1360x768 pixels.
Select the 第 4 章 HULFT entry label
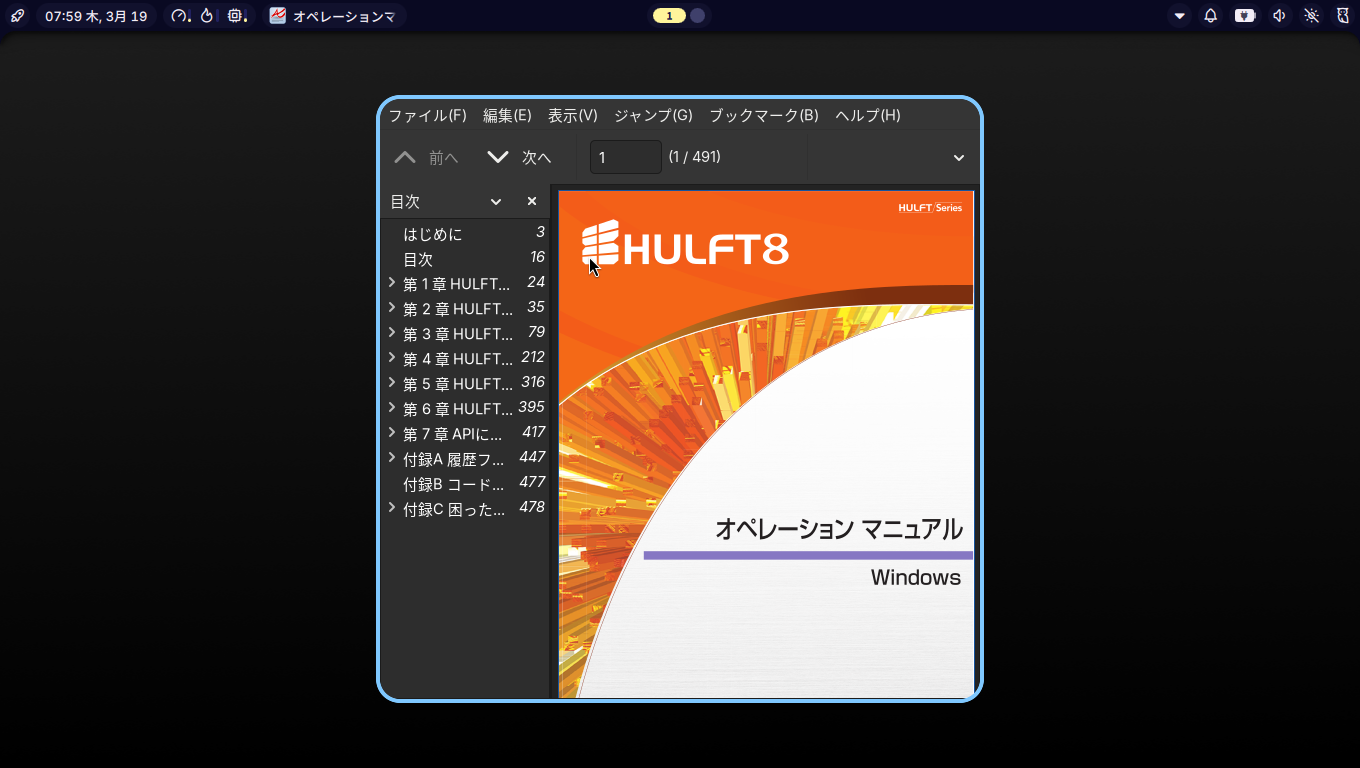[x=458, y=359]
